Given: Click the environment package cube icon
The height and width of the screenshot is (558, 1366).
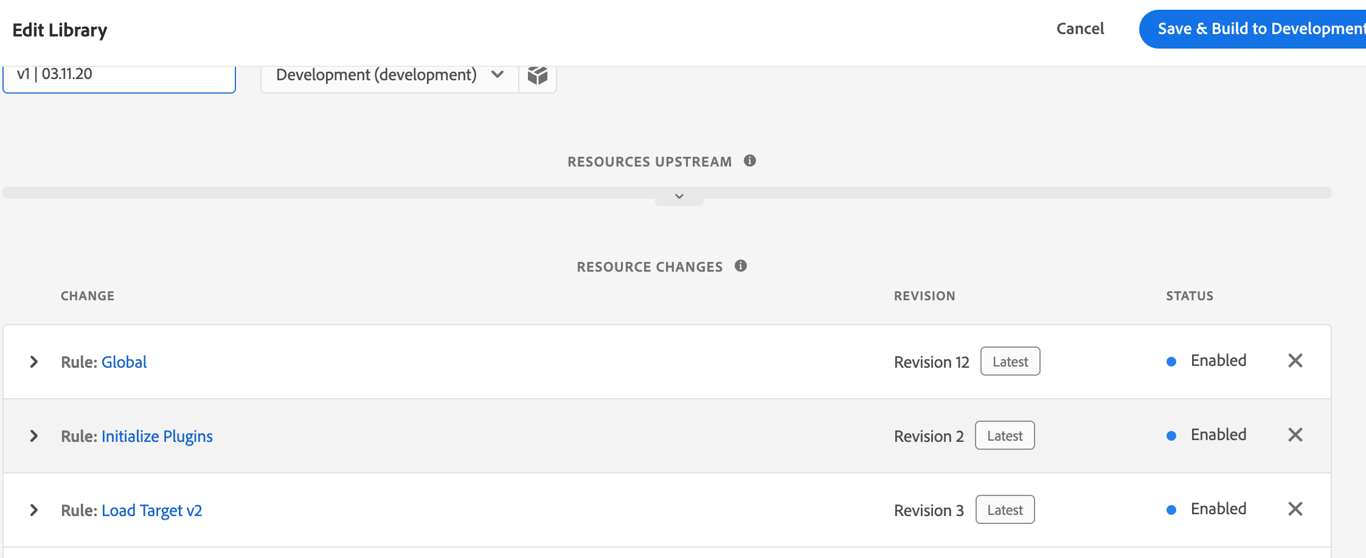Looking at the screenshot, I should click(538, 75).
